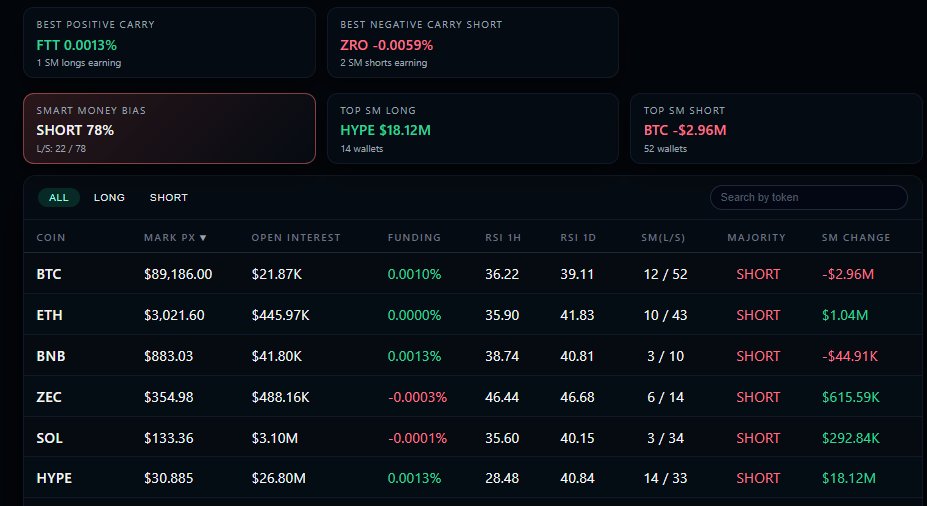927x506 pixels.
Task: Open the Top SM Short BTC card
Action: point(775,128)
